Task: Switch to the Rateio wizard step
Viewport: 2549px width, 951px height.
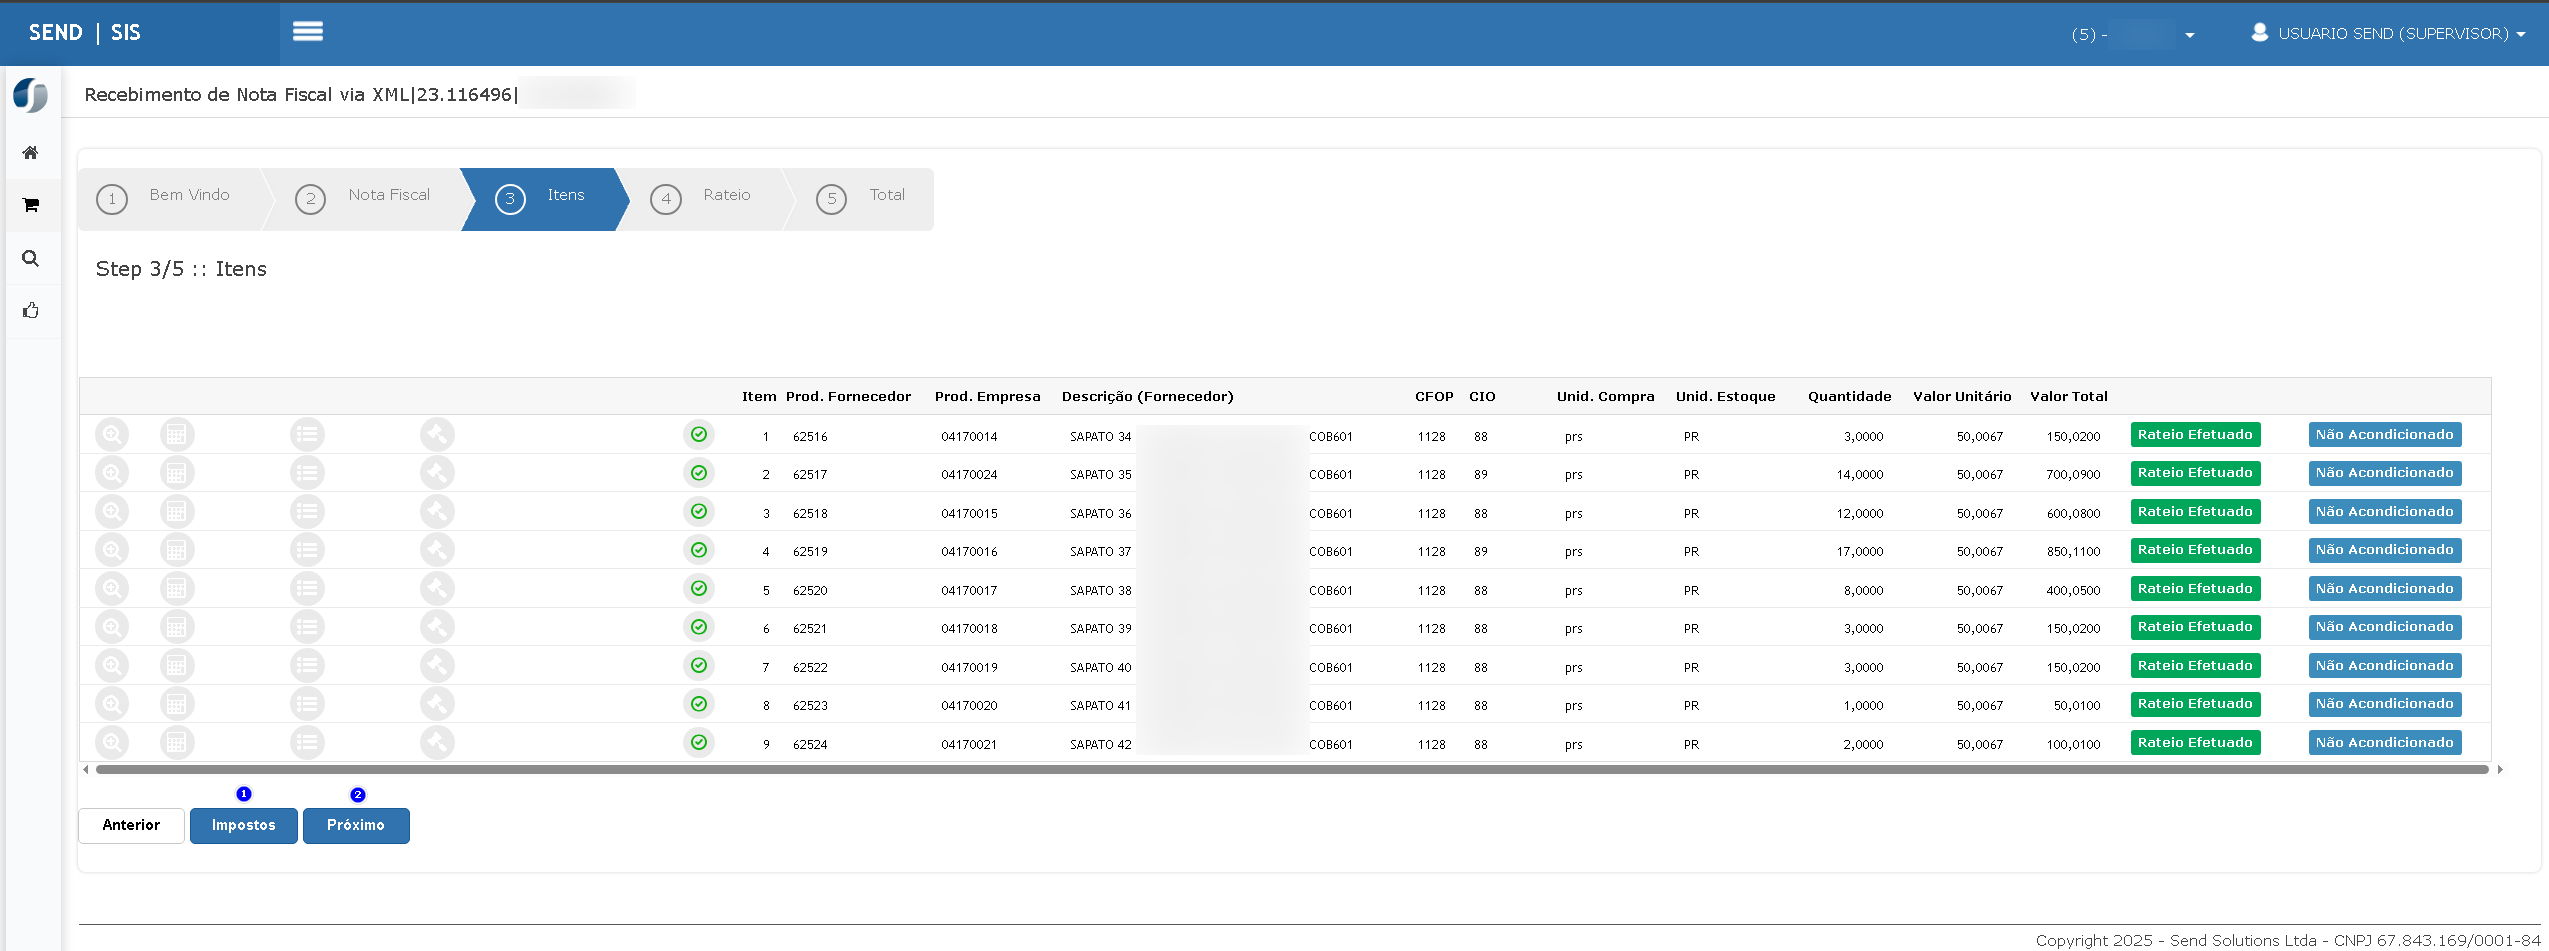Action: [703, 199]
